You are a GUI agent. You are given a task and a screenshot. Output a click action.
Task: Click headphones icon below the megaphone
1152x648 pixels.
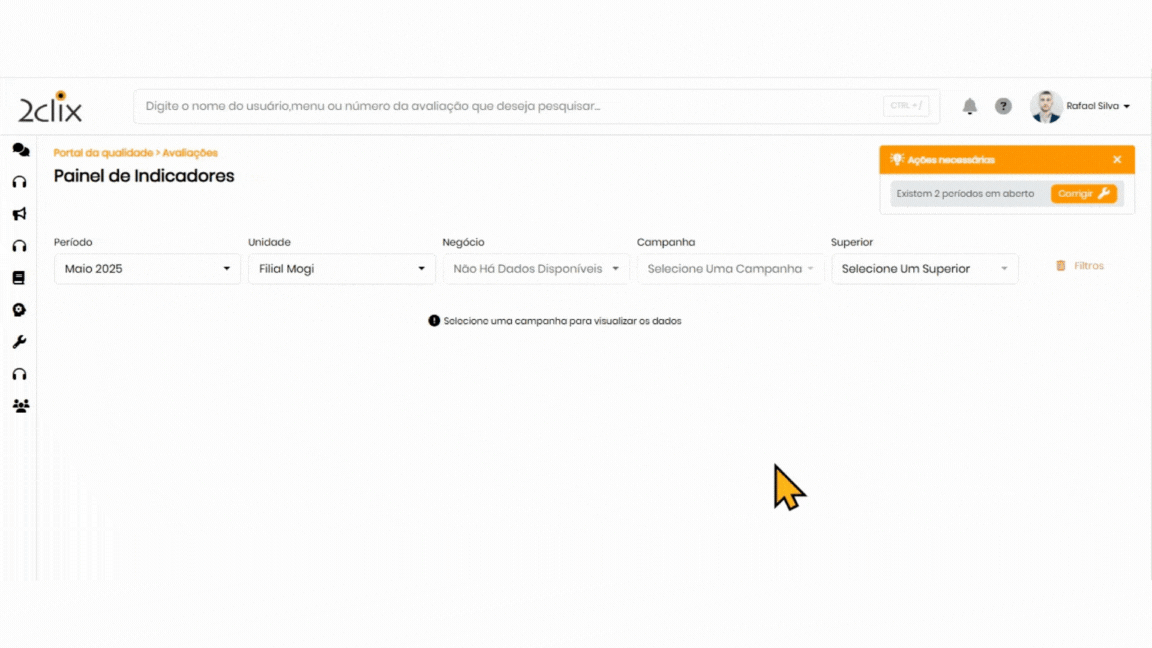[19, 246]
